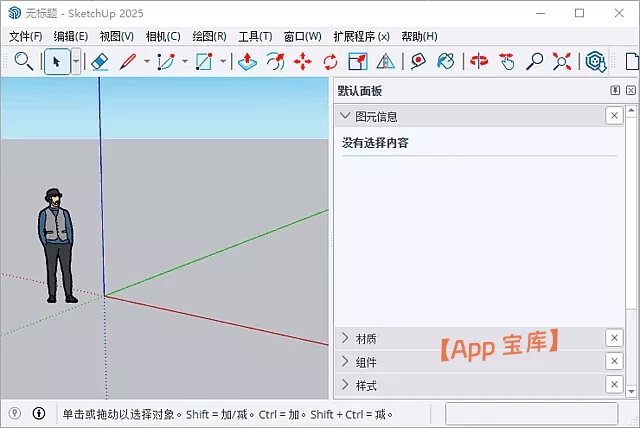Image resolution: width=640 pixels, height=428 pixels.
Task: Click the Search magnifier icon in toolbar
Action: (x=23, y=62)
